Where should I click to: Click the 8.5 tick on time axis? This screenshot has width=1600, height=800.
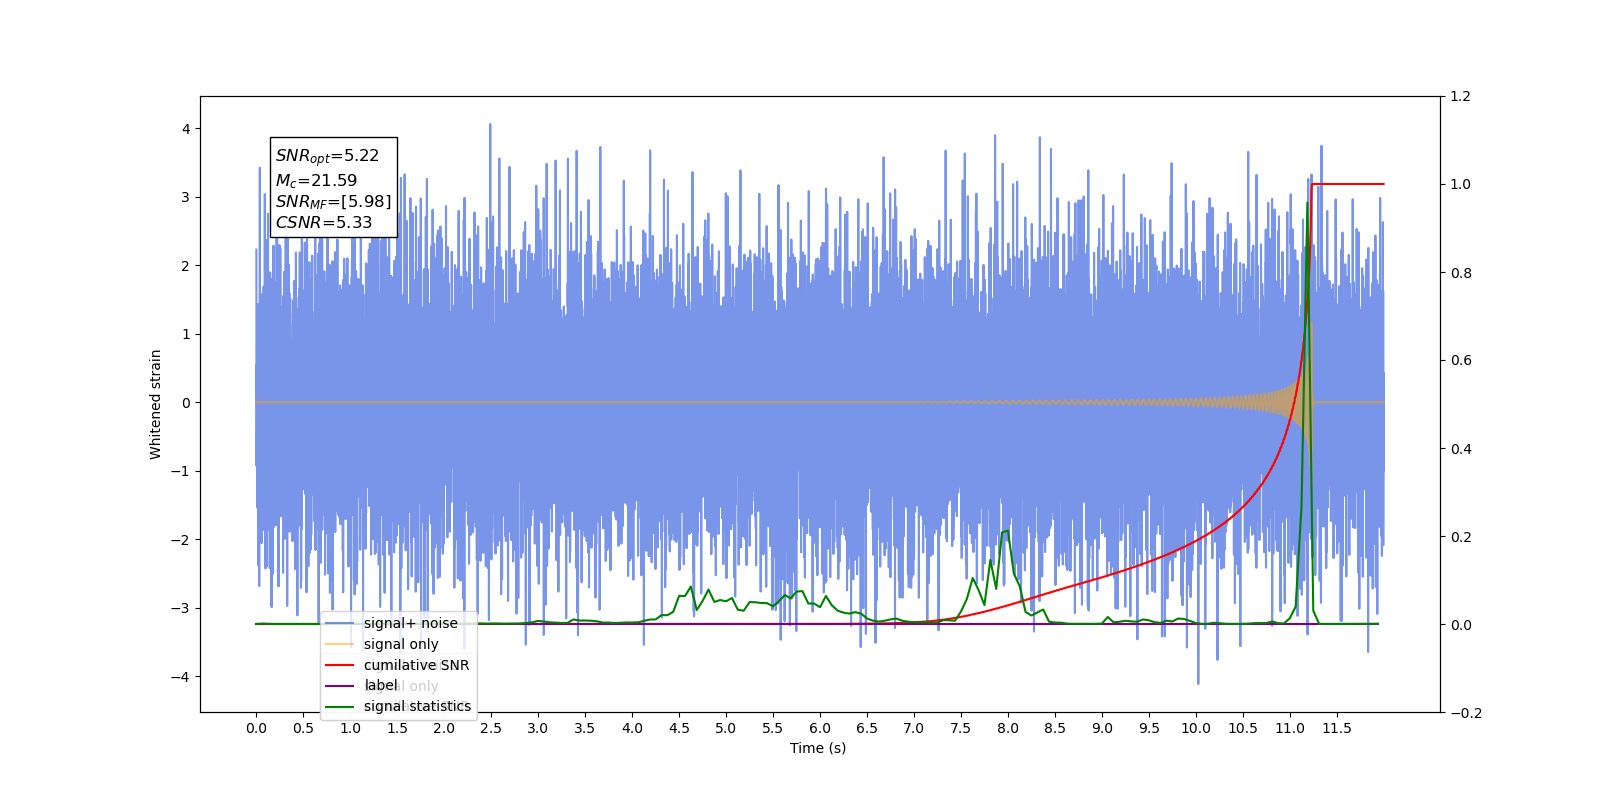pyautogui.click(x=1055, y=728)
